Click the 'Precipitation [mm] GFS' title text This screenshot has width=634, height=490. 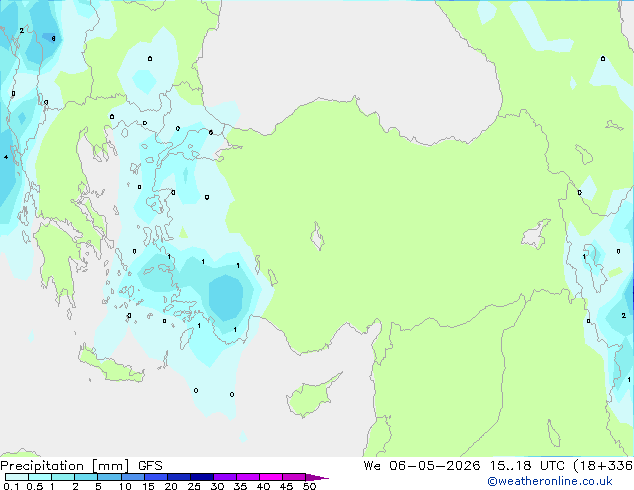pyautogui.click(x=81, y=466)
